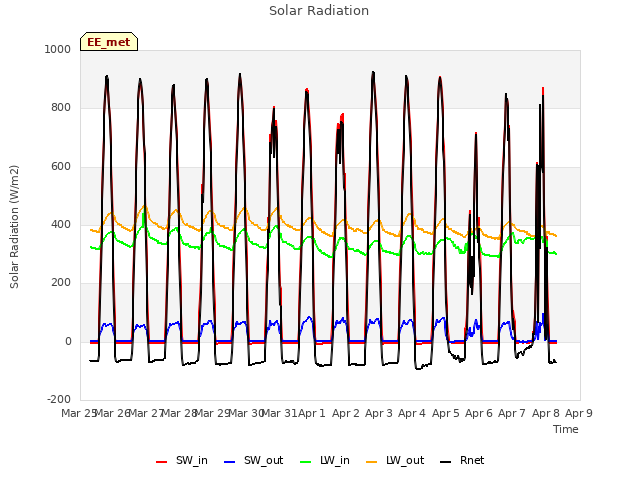Toggle the SW_in legend entry

pyautogui.click(x=182, y=460)
